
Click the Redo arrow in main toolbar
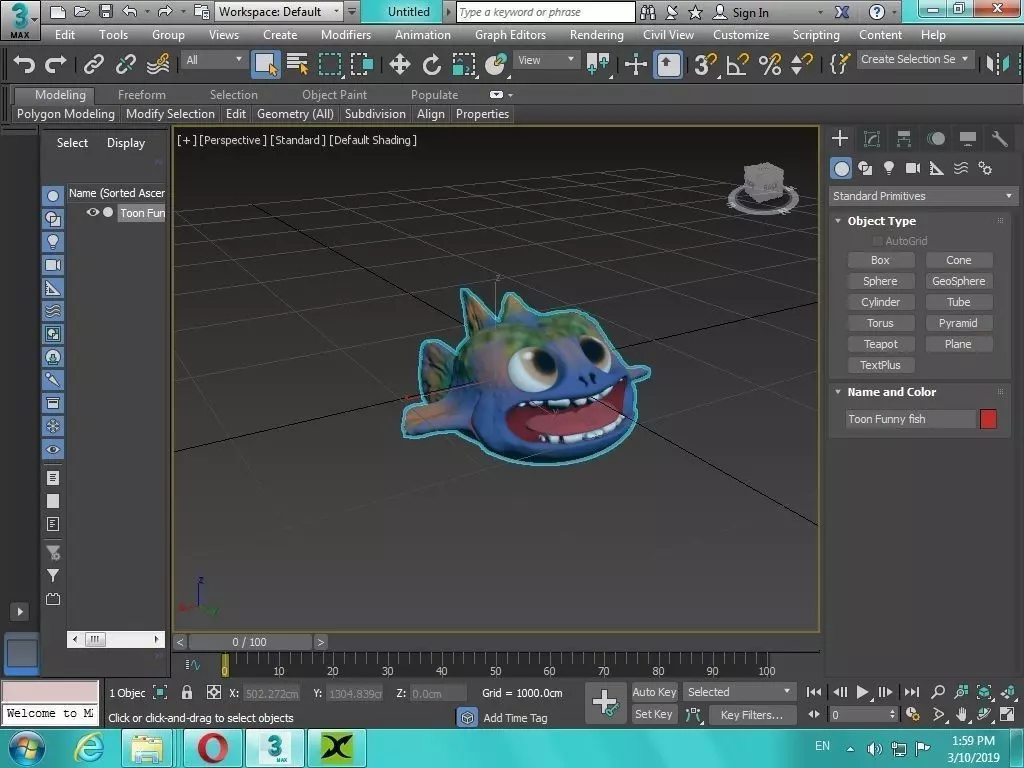point(56,64)
